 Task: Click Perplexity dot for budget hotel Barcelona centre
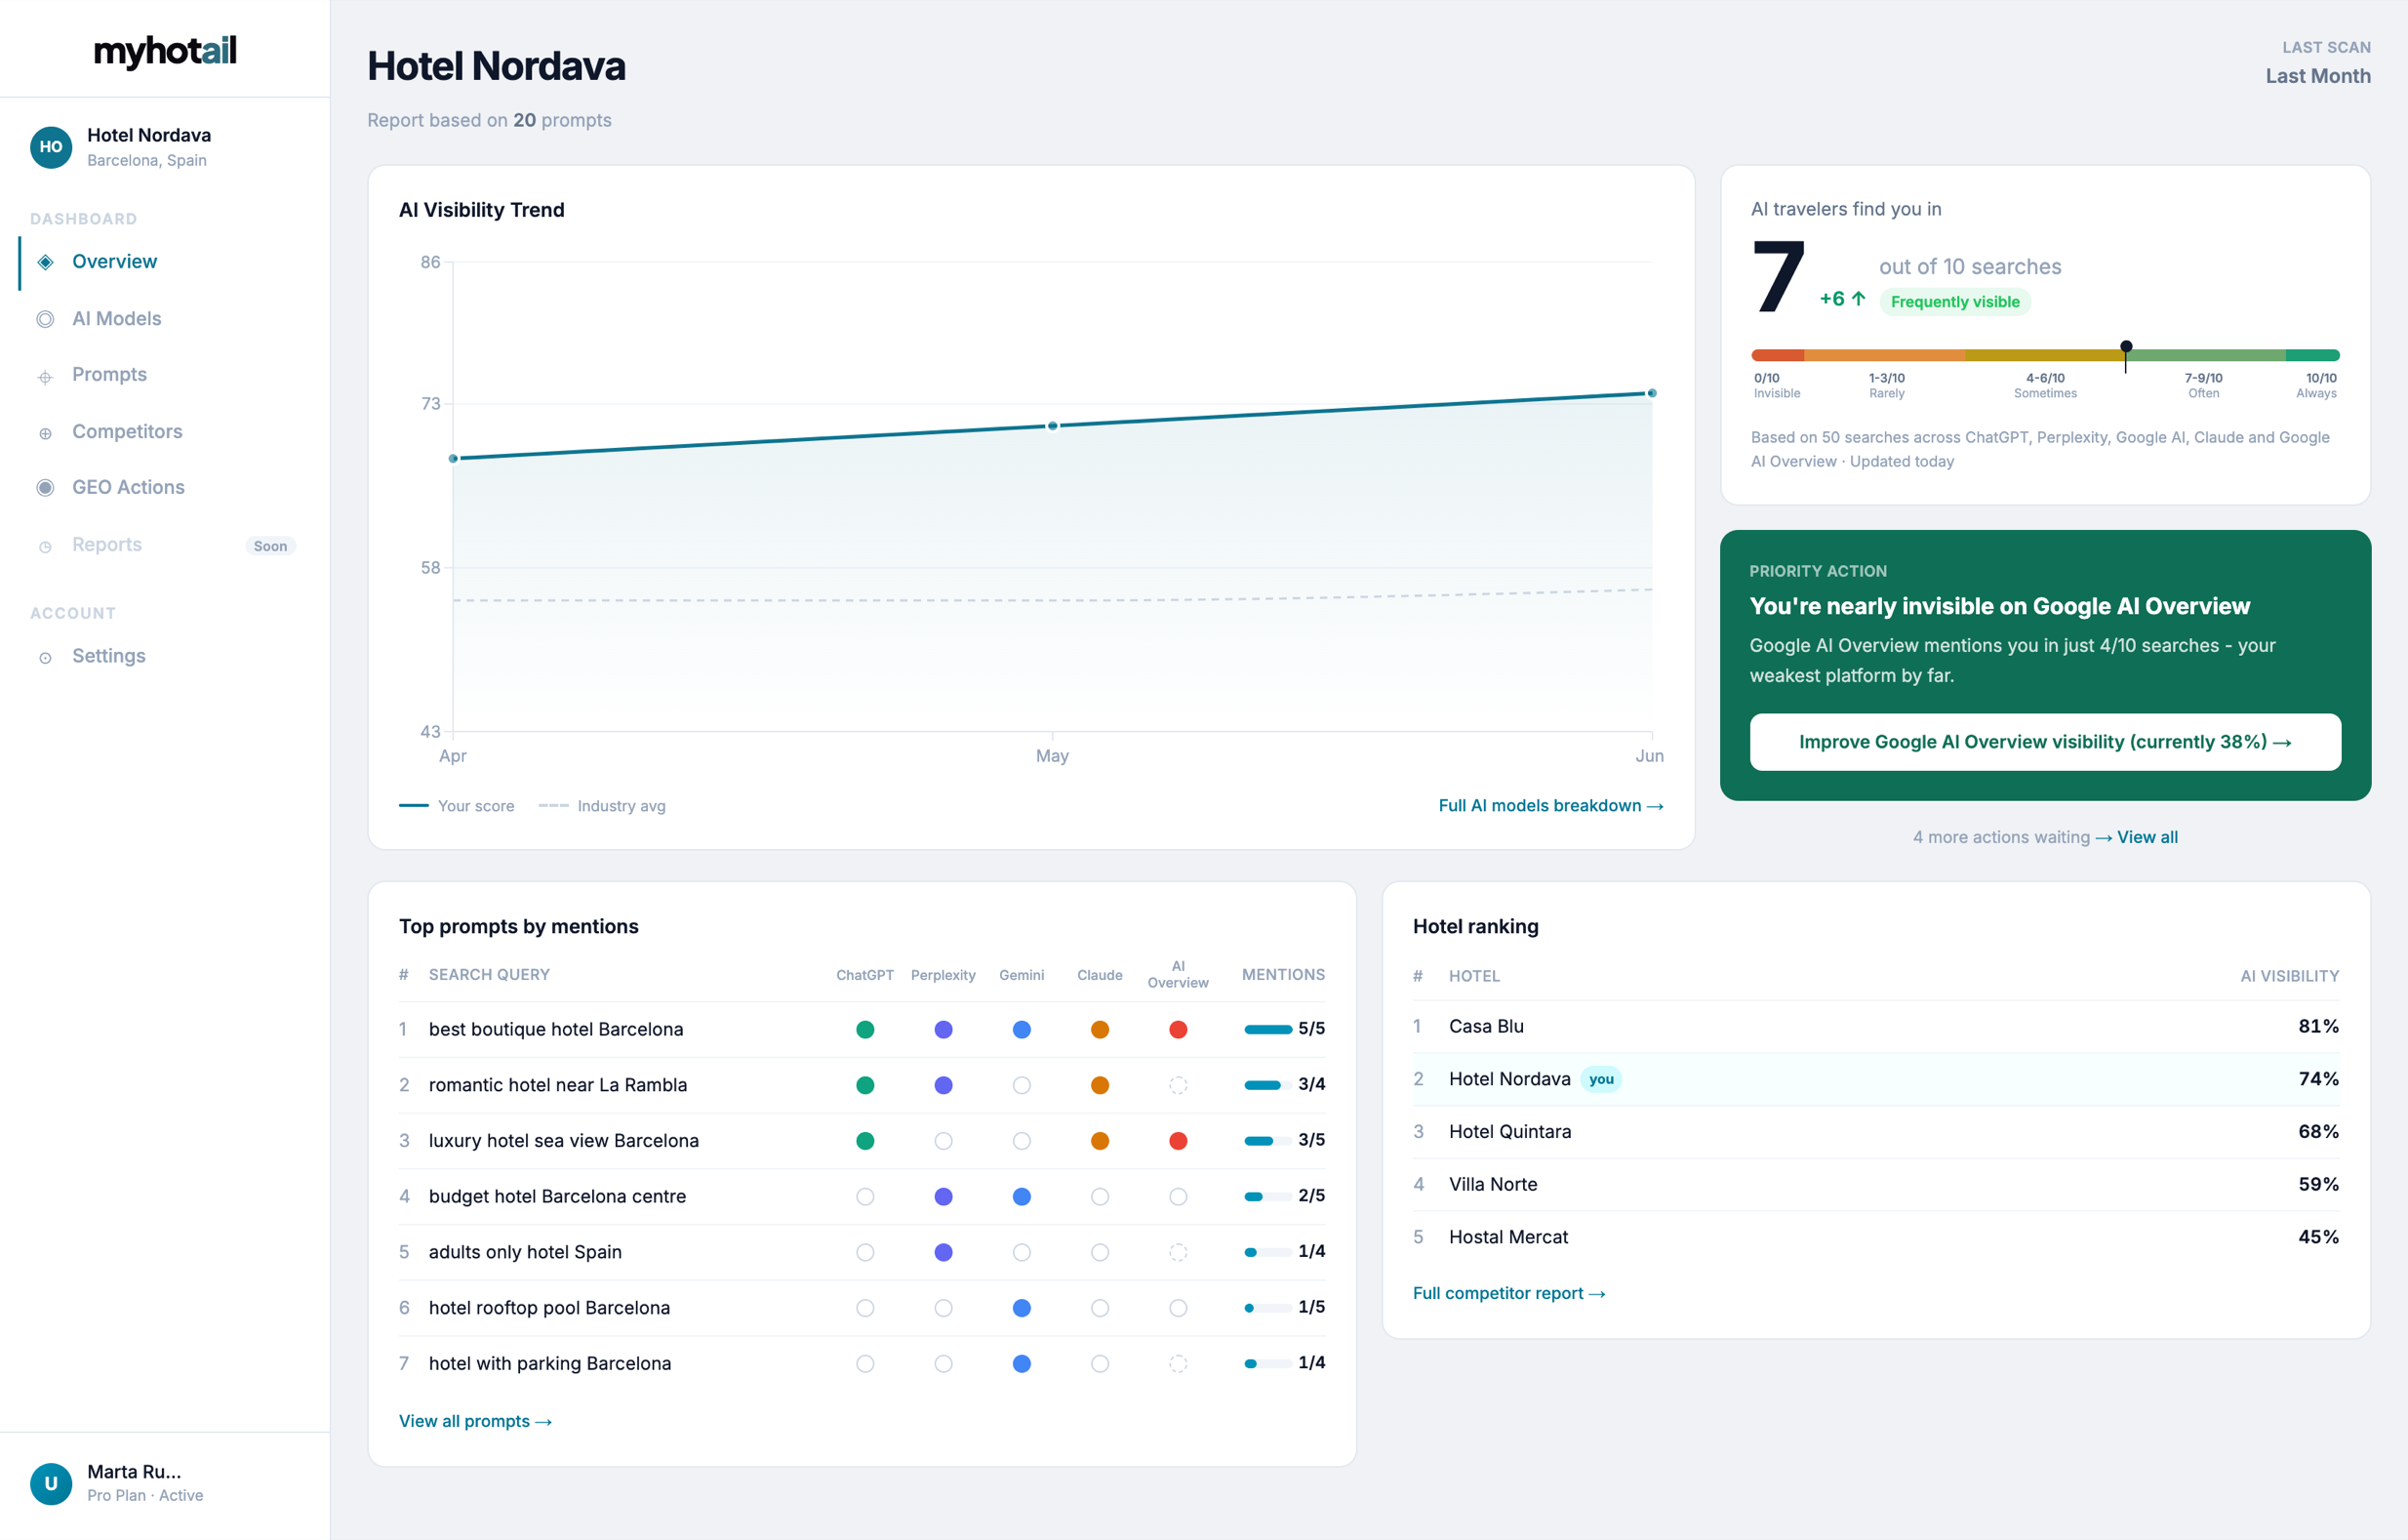click(943, 1196)
